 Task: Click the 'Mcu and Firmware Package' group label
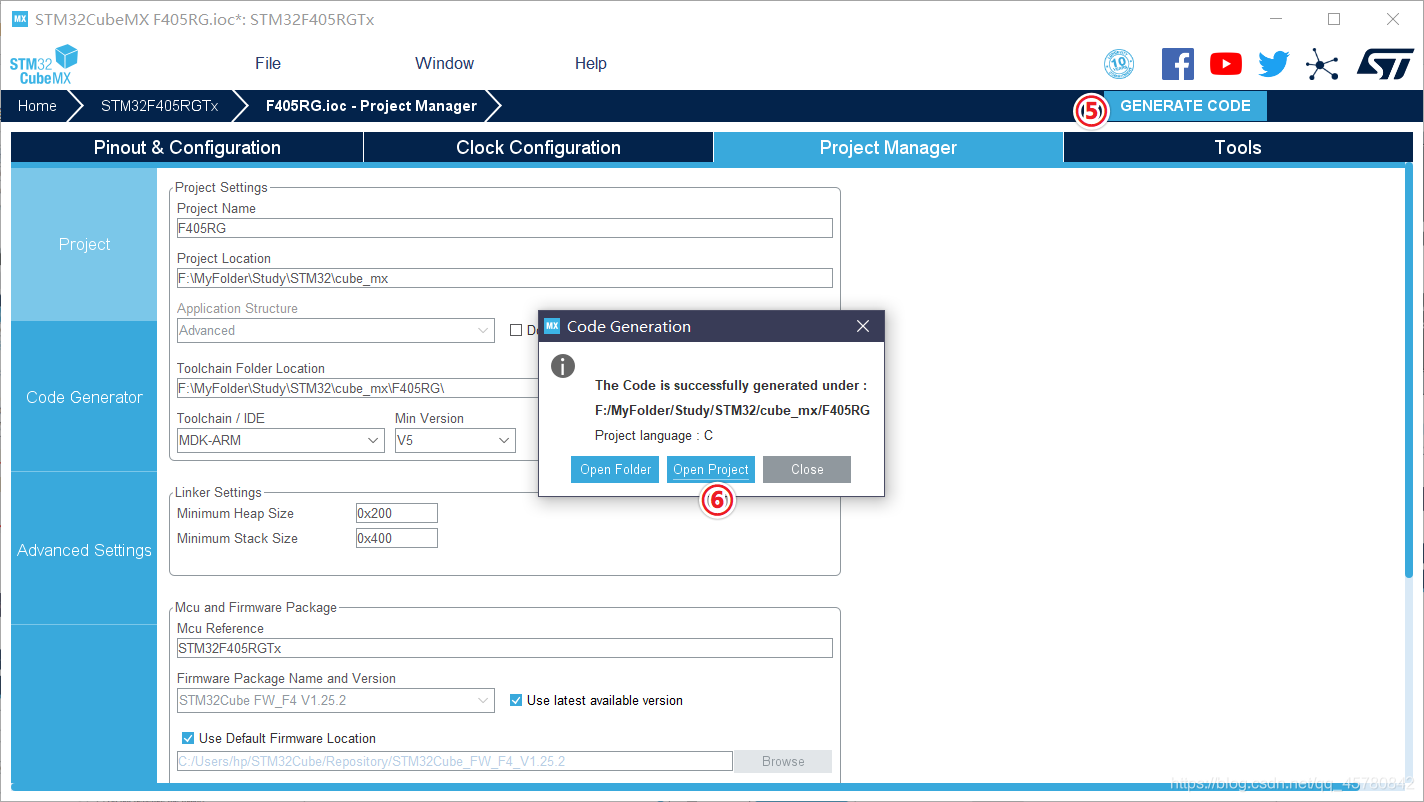[x=256, y=607]
